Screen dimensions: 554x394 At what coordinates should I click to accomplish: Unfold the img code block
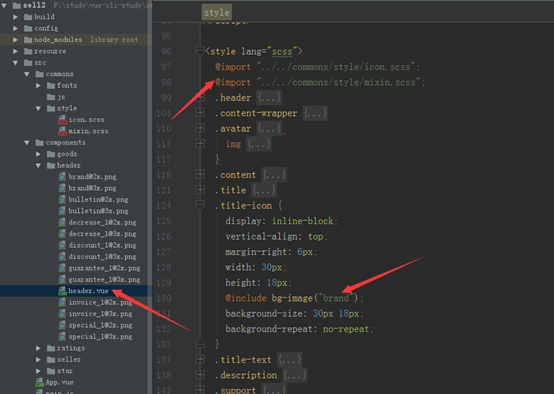pyautogui.click(x=200, y=143)
